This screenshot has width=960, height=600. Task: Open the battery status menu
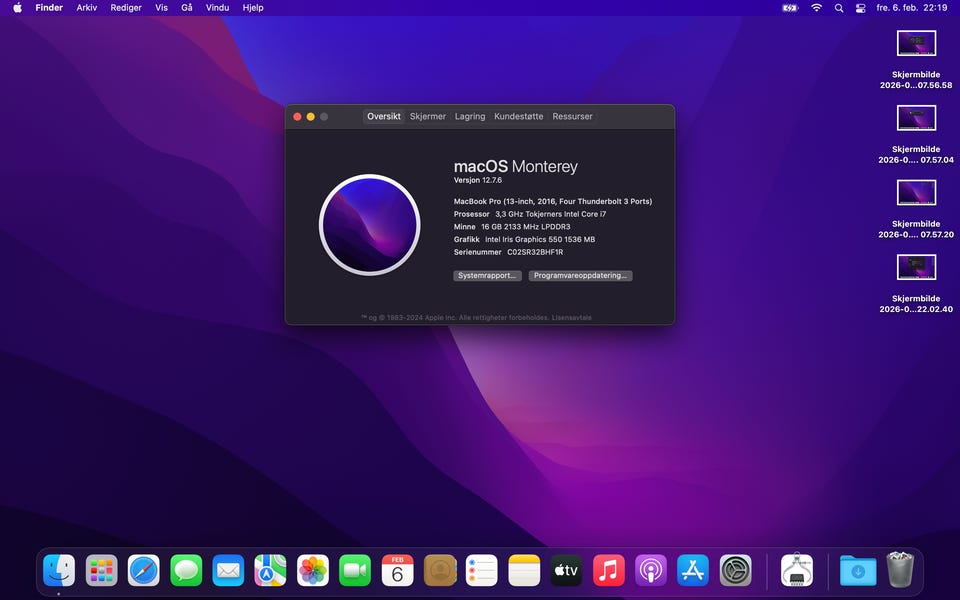point(790,8)
